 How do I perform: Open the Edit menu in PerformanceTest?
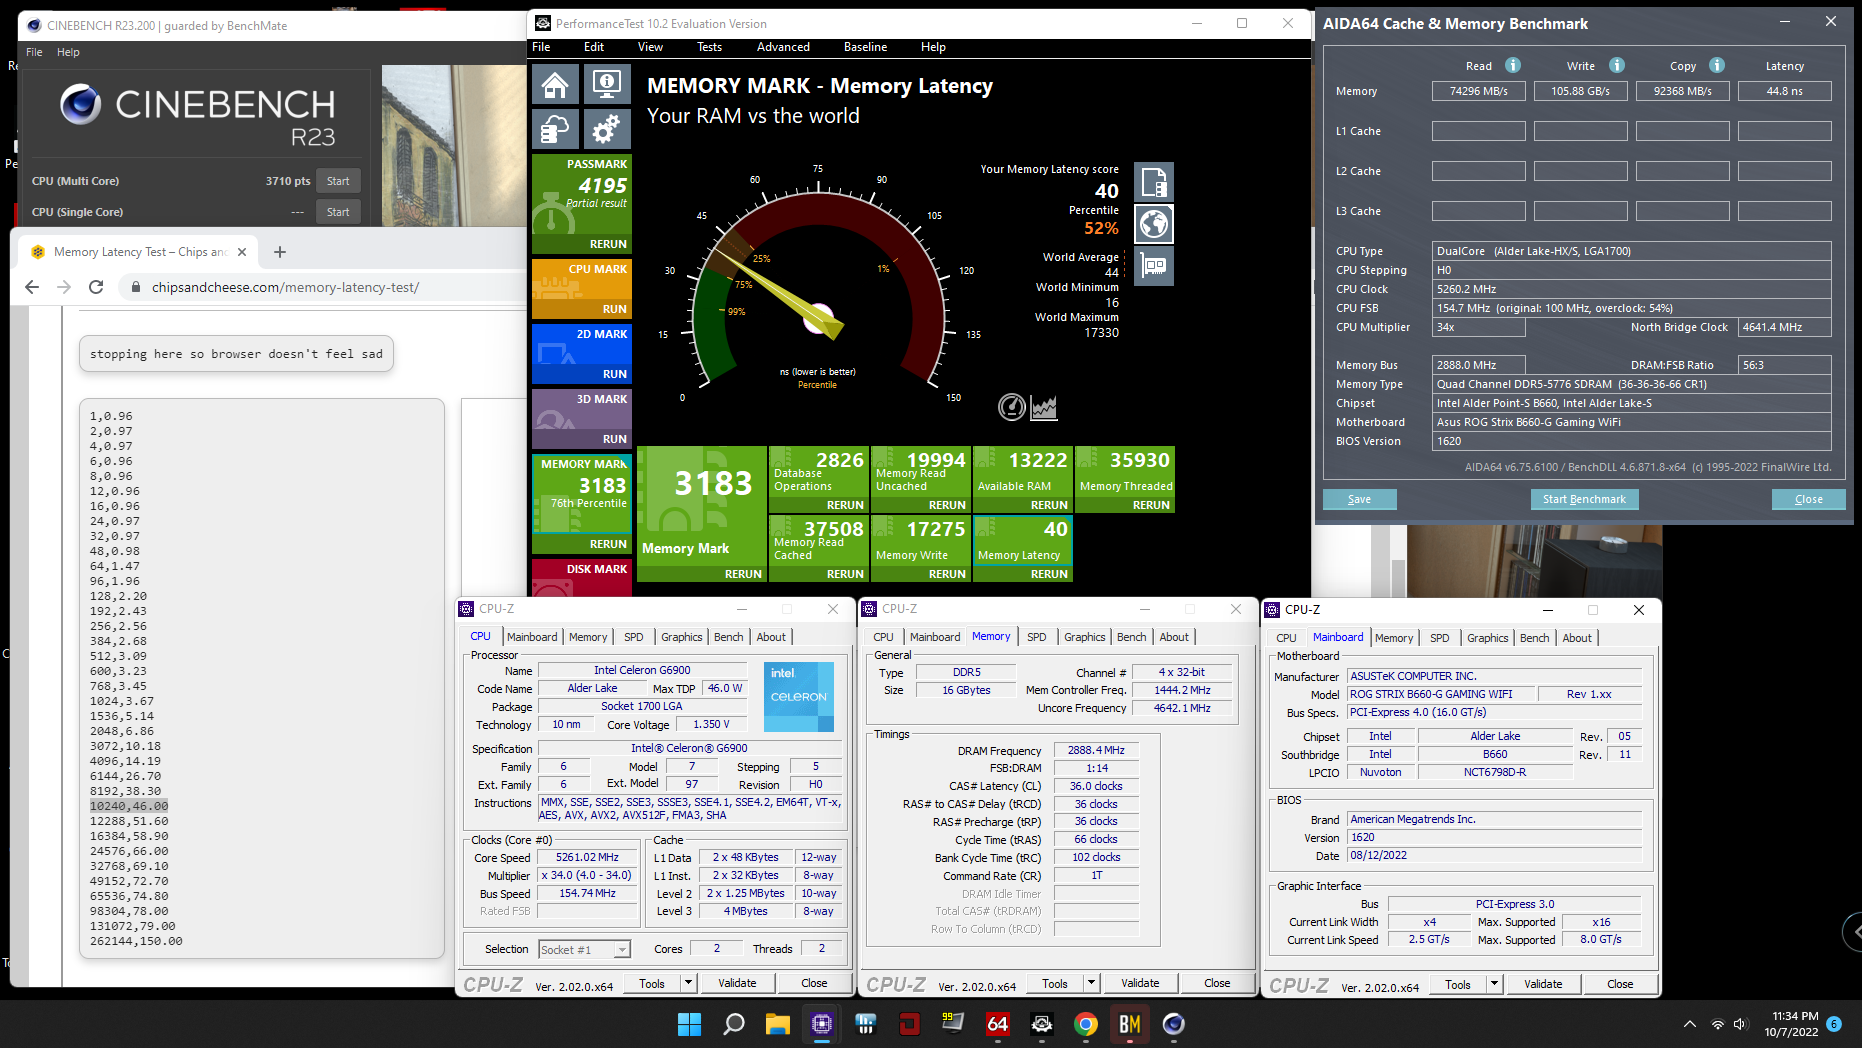tap(594, 47)
